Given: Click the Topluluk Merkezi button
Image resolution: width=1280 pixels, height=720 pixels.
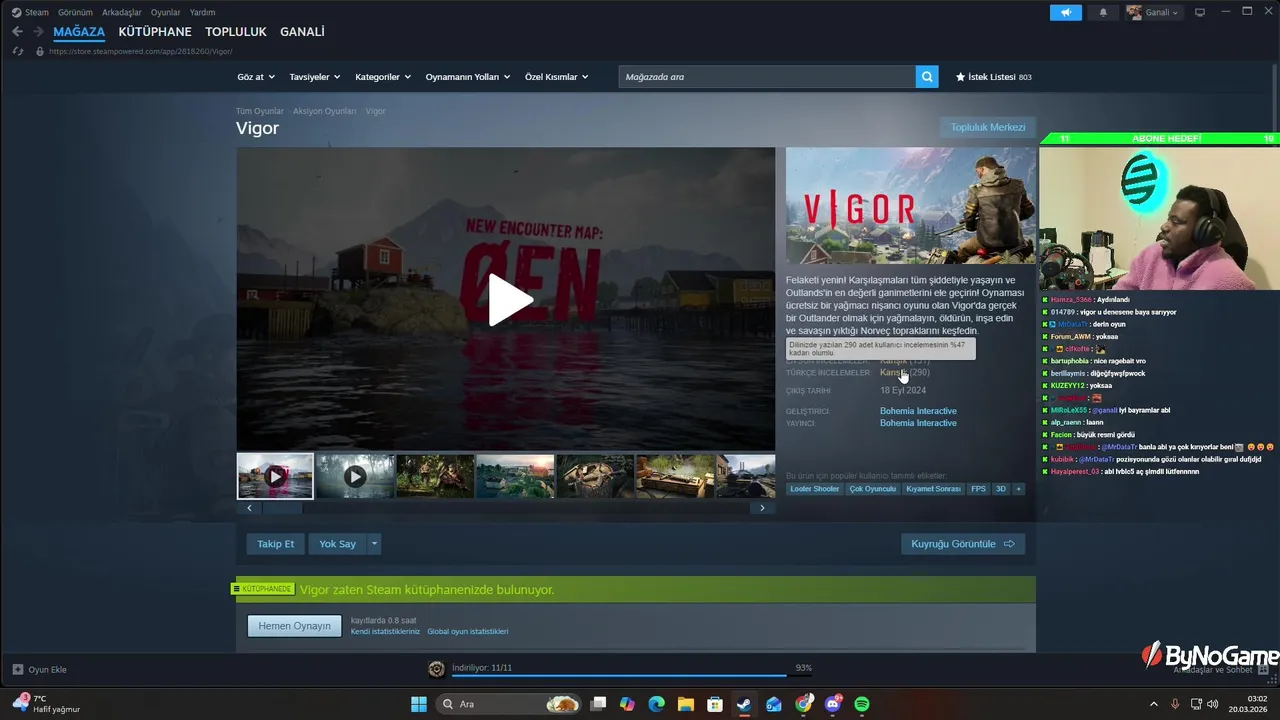Looking at the screenshot, I should point(988,127).
